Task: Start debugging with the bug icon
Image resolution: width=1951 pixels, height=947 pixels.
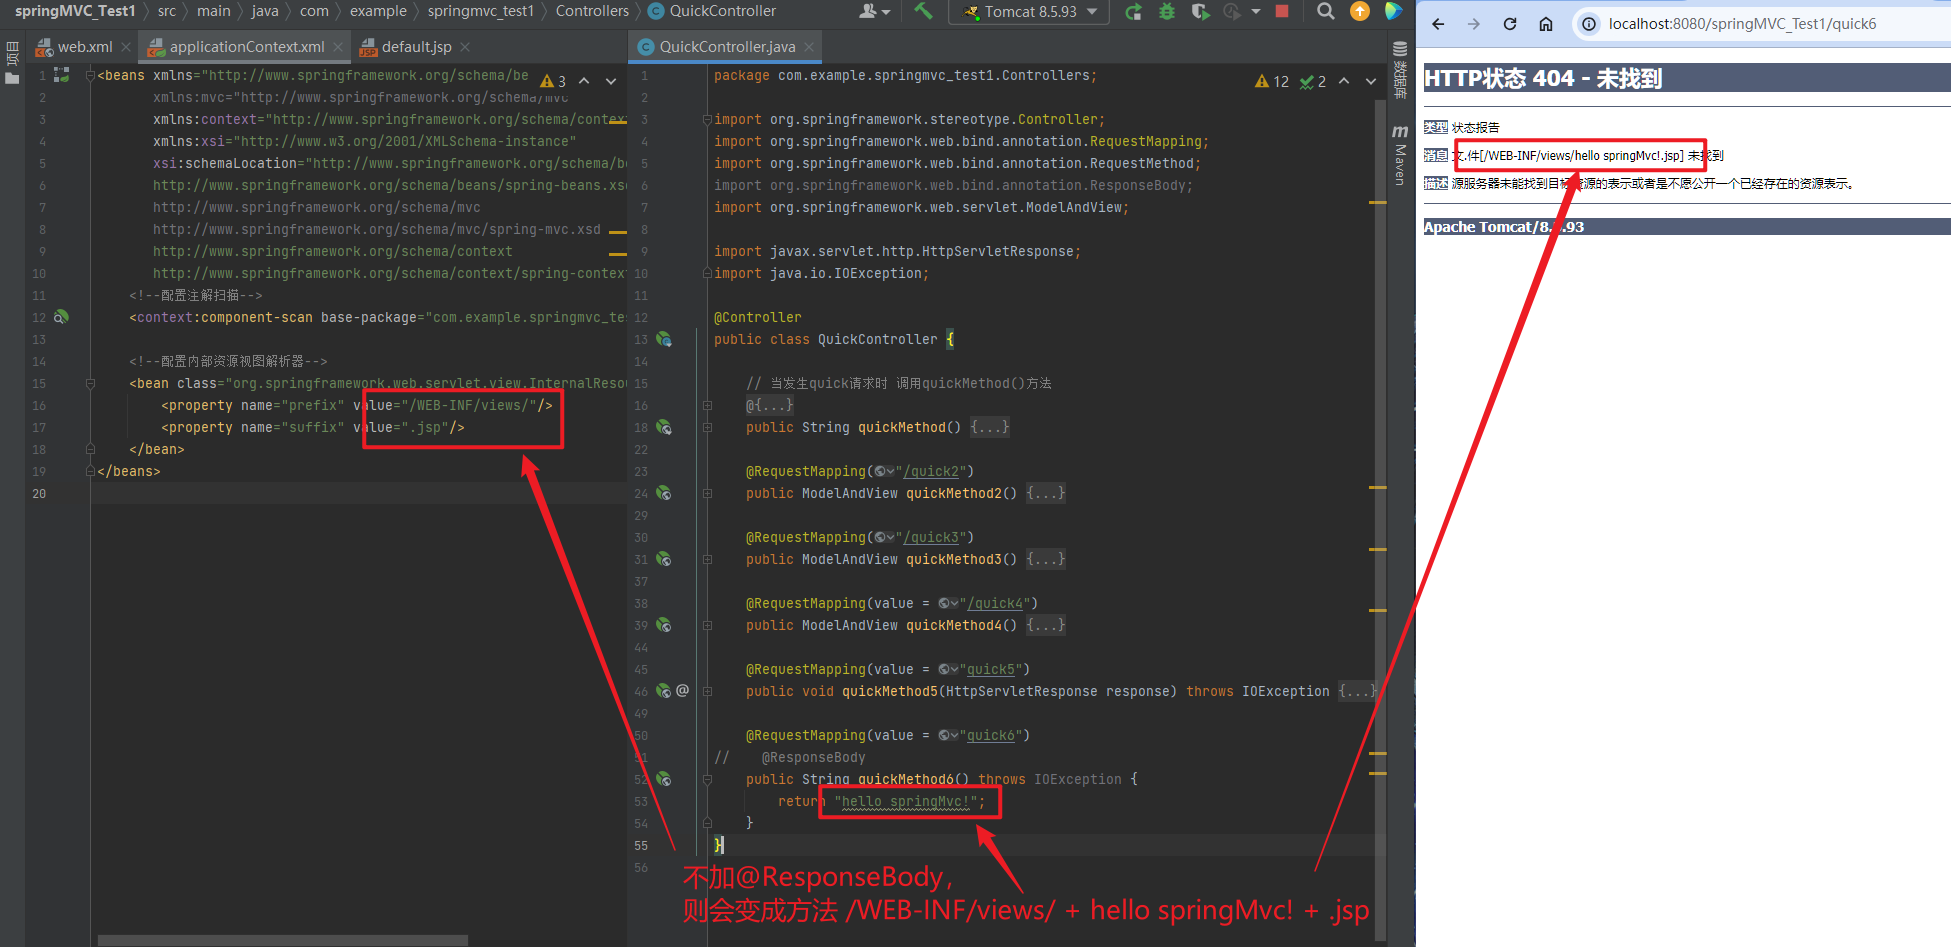Action: click(x=1167, y=12)
